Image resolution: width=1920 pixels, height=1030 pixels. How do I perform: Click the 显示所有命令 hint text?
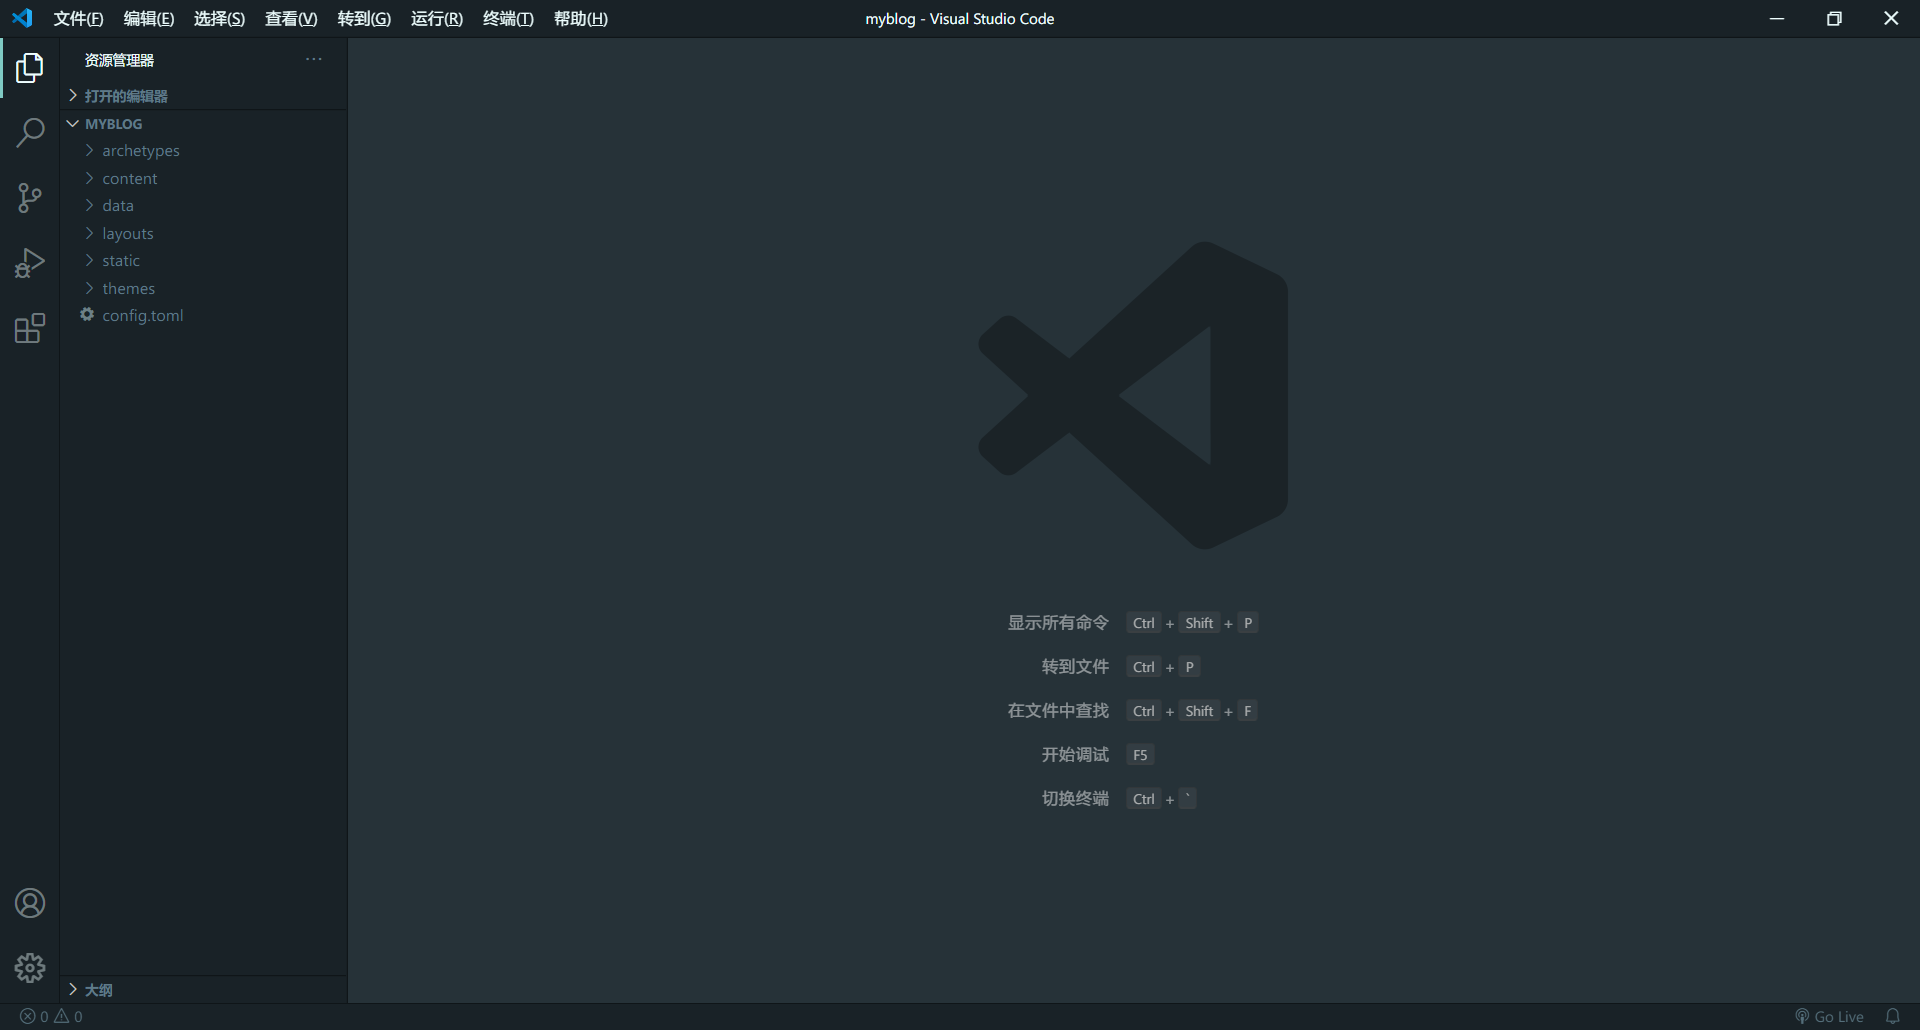pyautogui.click(x=1058, y=623)
